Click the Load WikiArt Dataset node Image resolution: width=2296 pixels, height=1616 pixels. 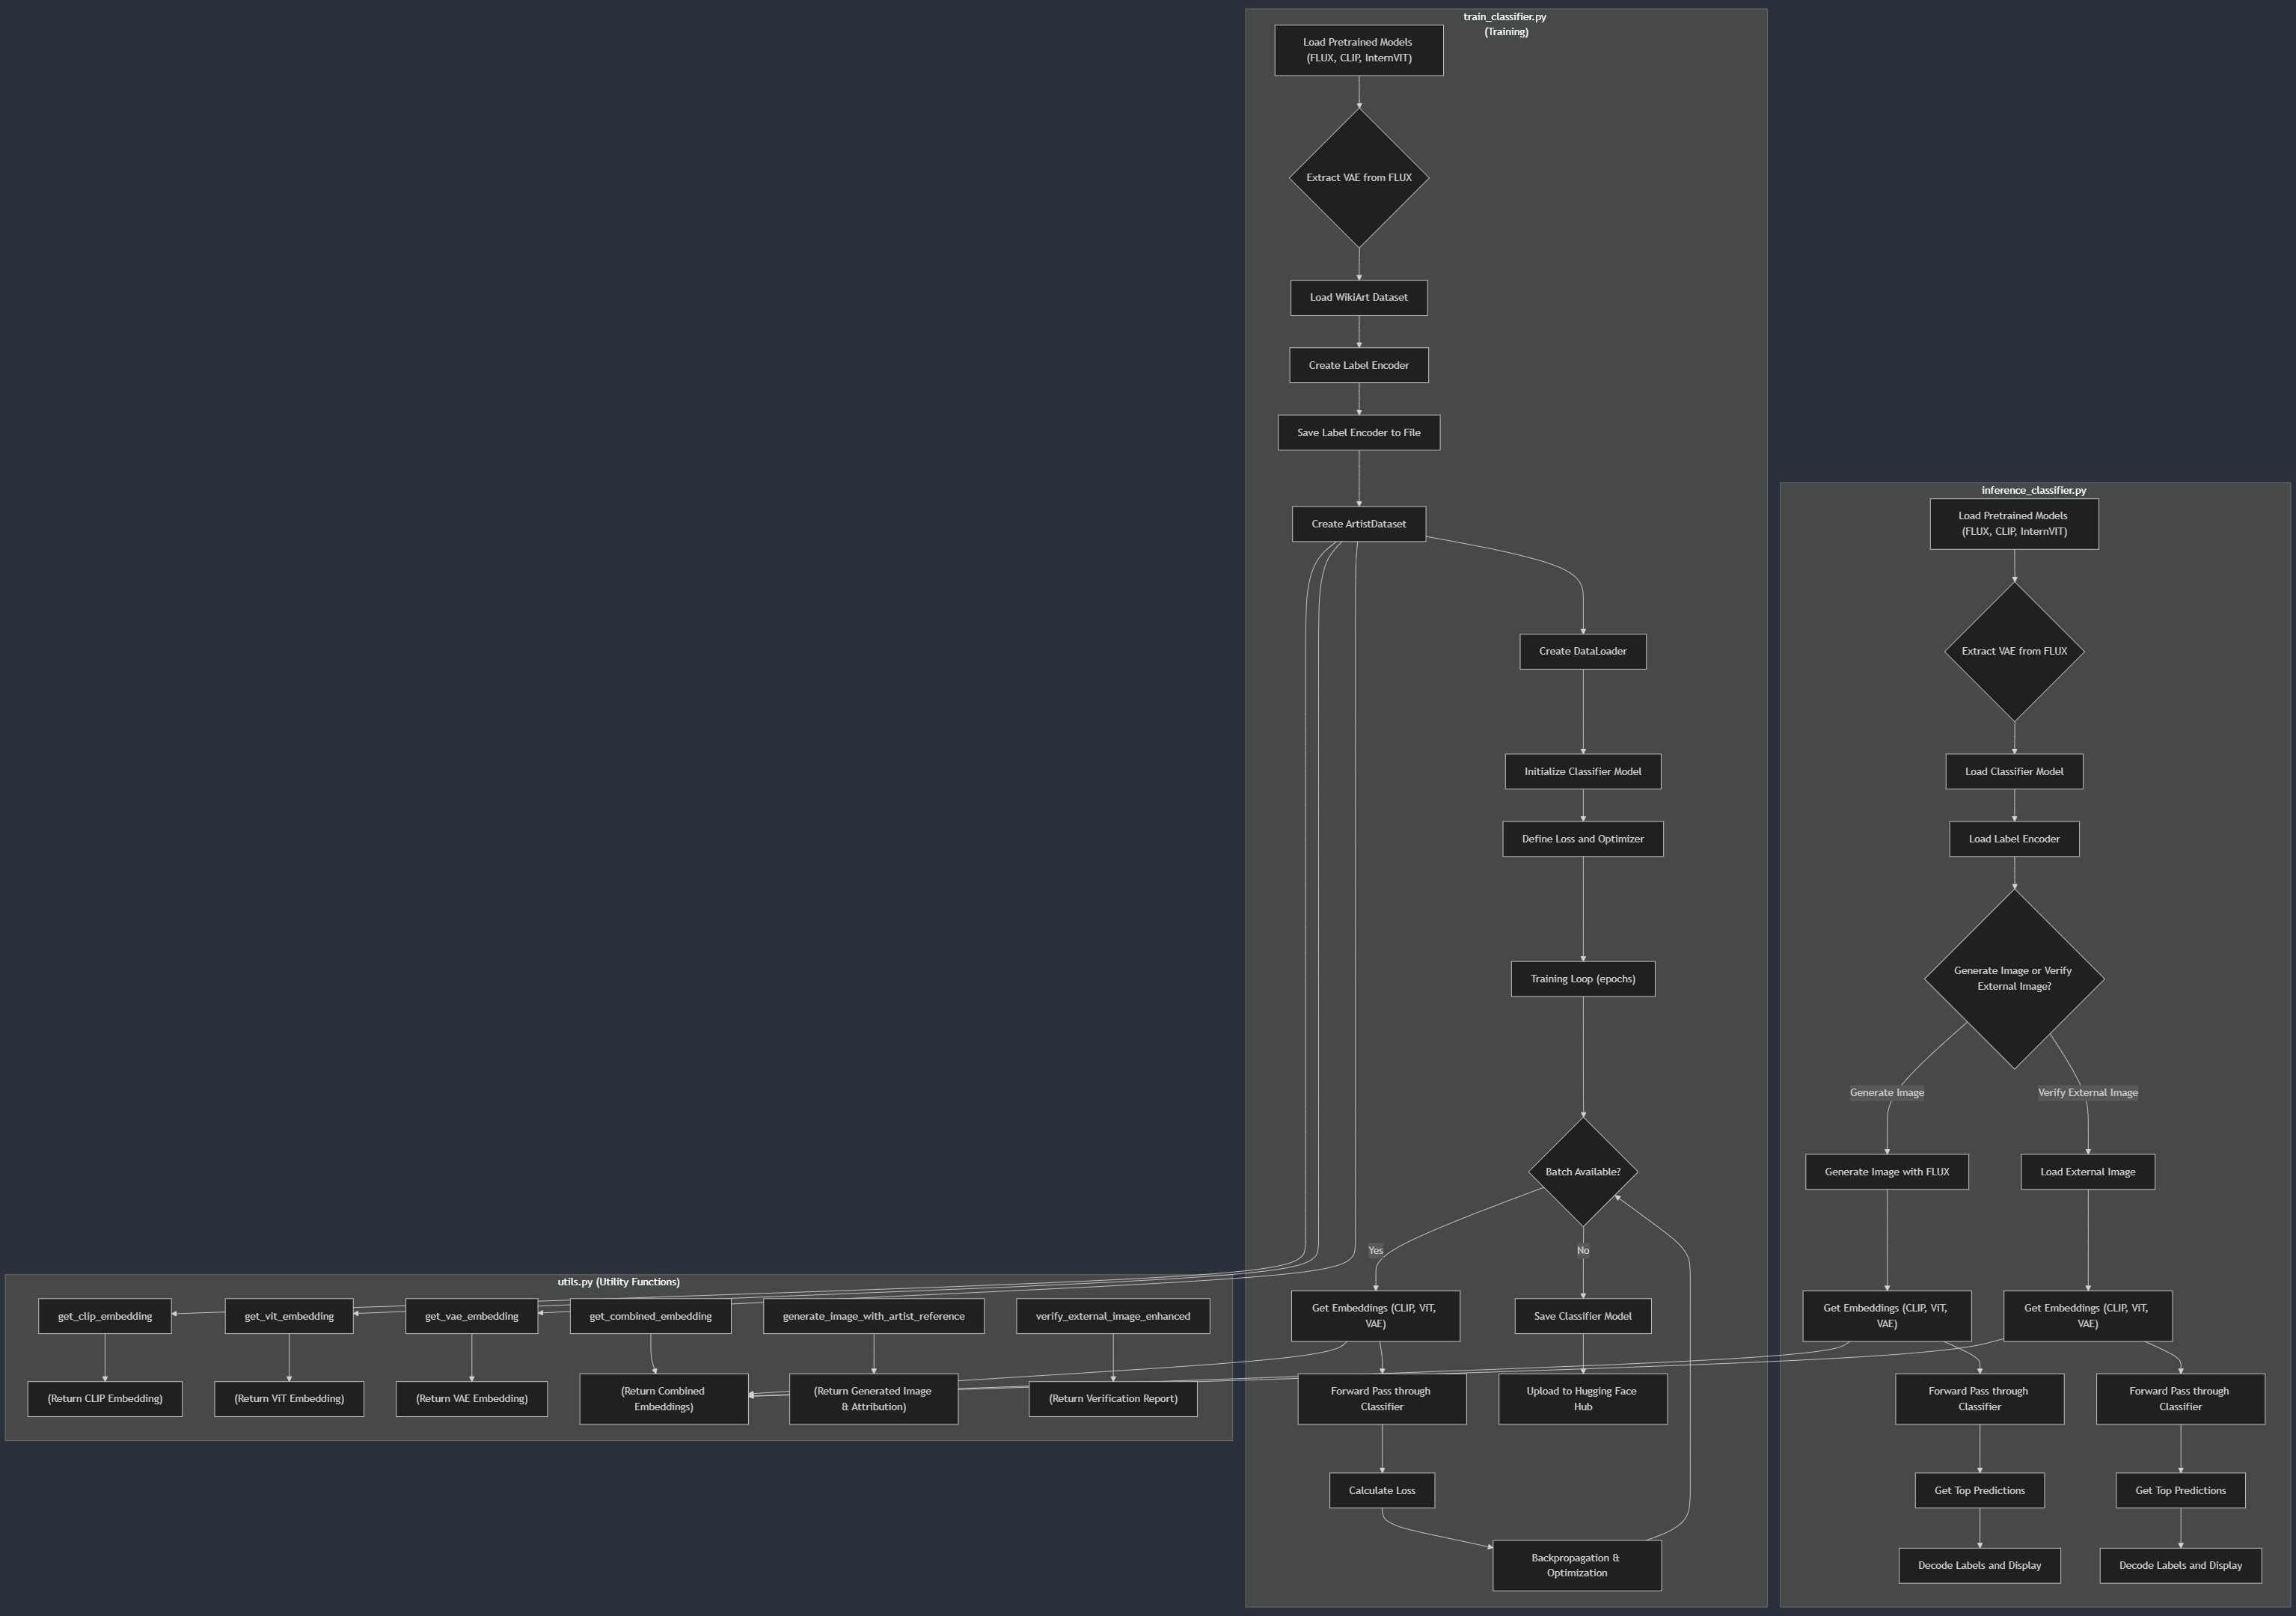(x=1358, y=297)
